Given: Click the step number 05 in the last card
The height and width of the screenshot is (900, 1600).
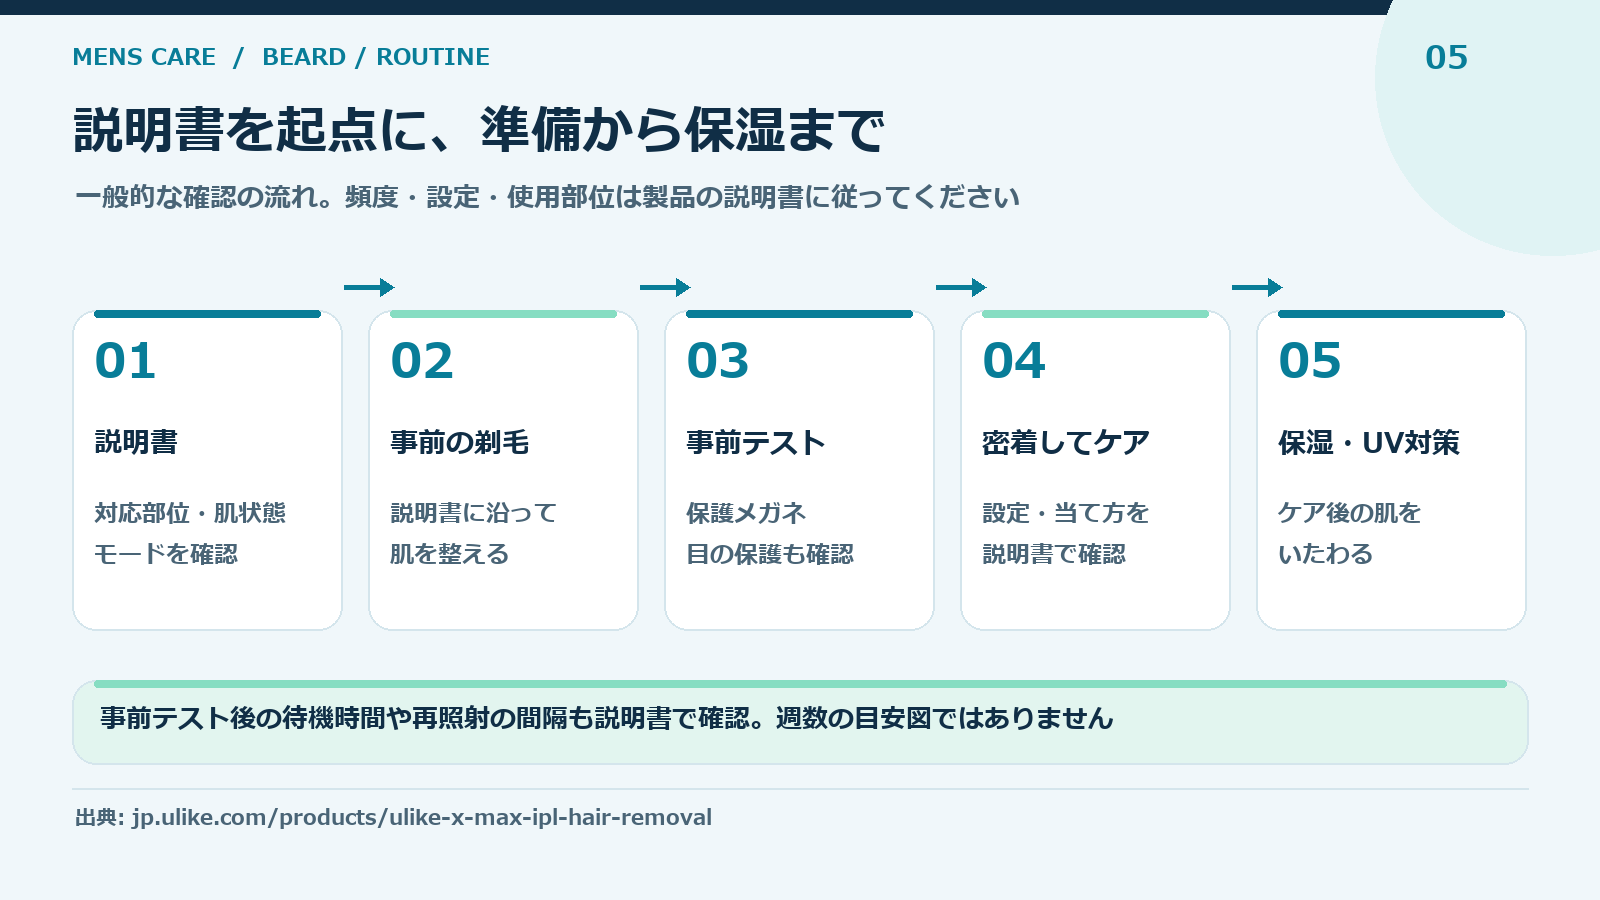Looking at the screenshot, I should (1309, 361).
